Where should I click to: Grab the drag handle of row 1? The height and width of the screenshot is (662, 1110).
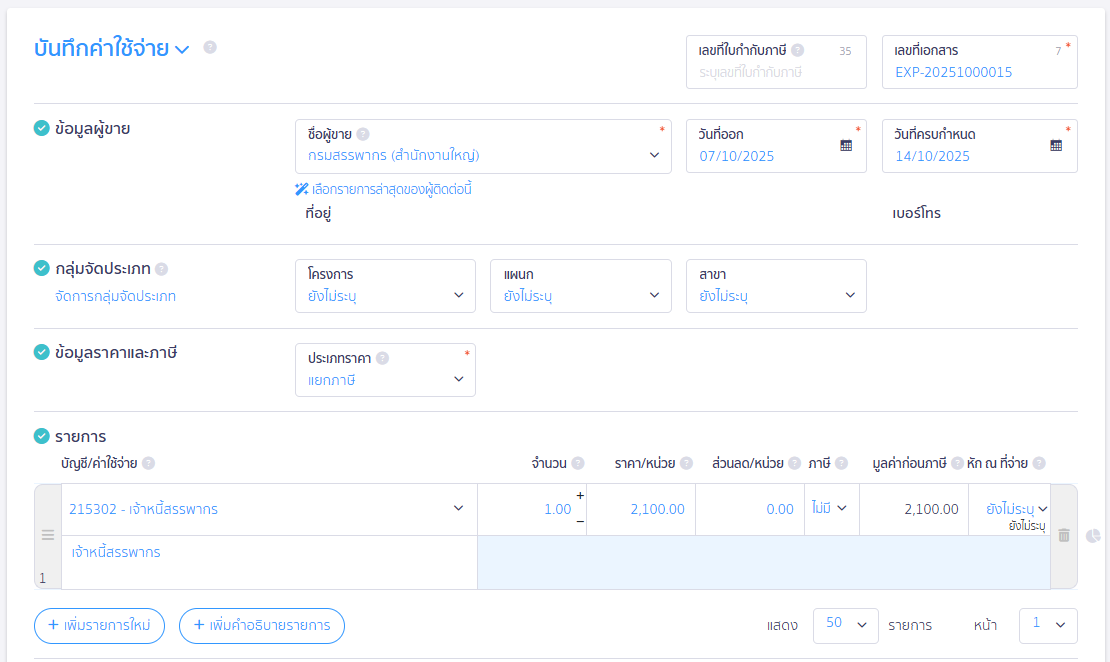pyautogui.click(x=47, y=536)
